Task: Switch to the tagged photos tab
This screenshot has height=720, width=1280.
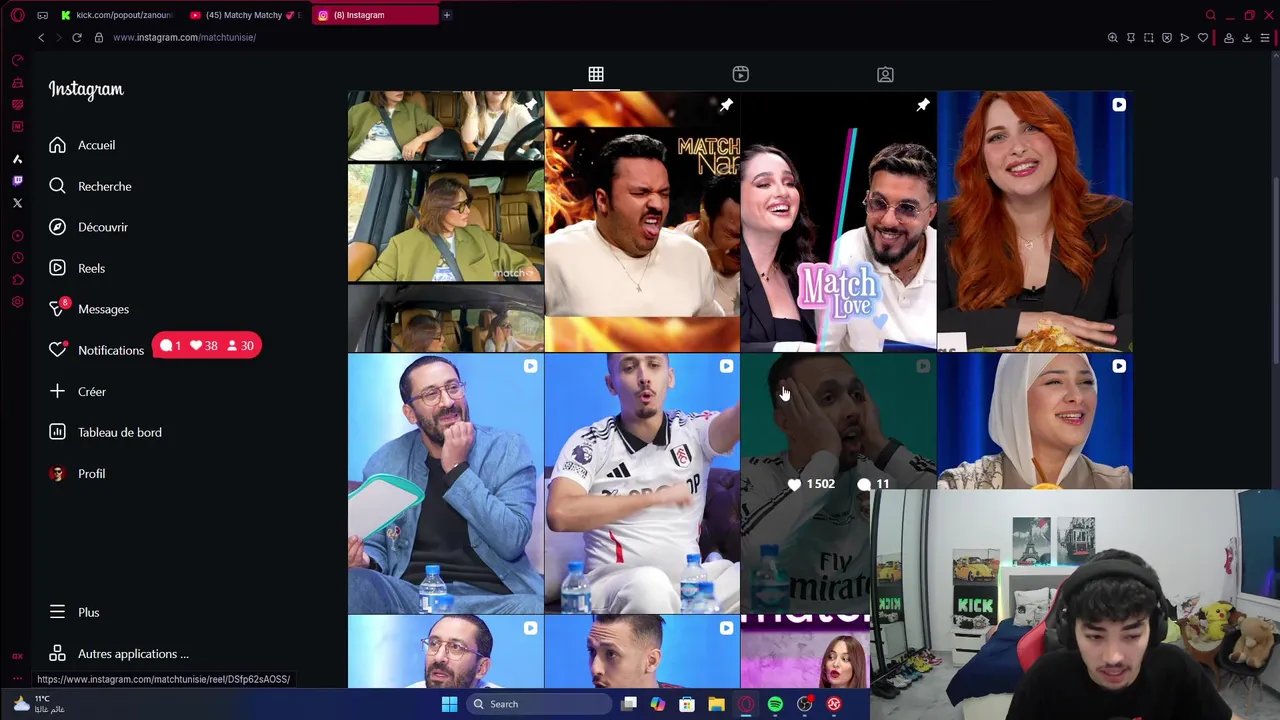Action: (x=885, y=74)
